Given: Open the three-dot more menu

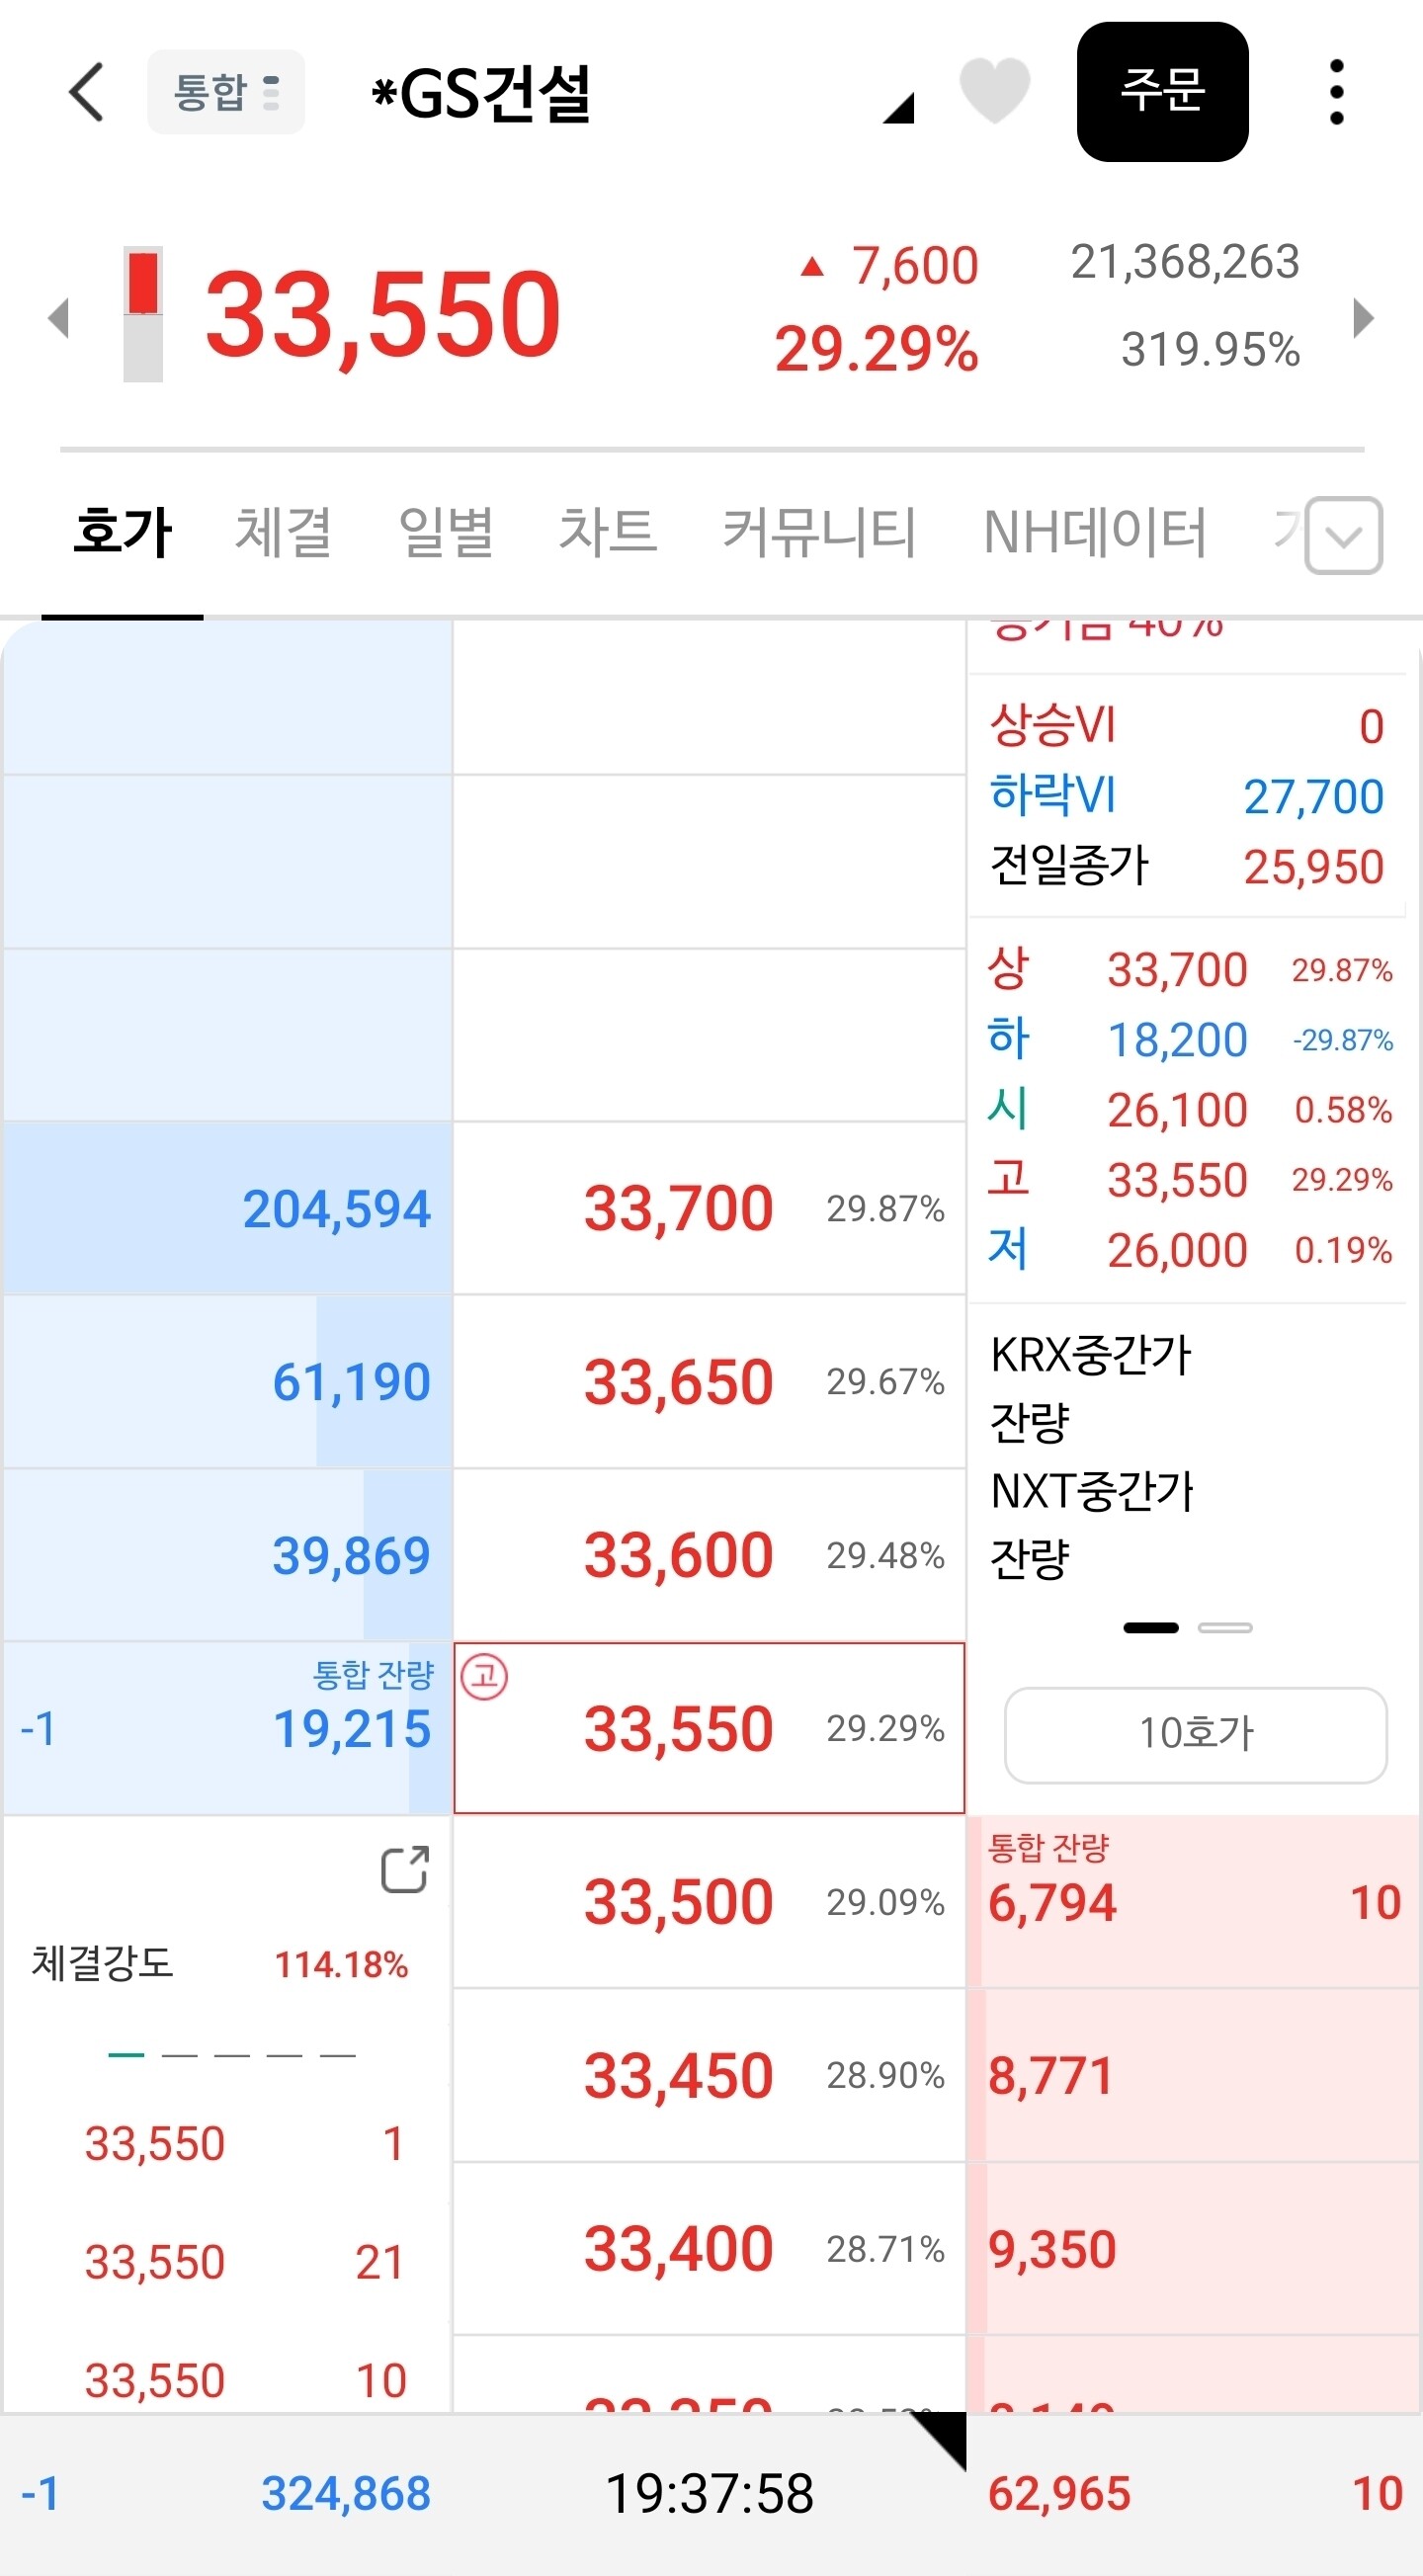Looking at the screenshot, I should pos(1336,92).
